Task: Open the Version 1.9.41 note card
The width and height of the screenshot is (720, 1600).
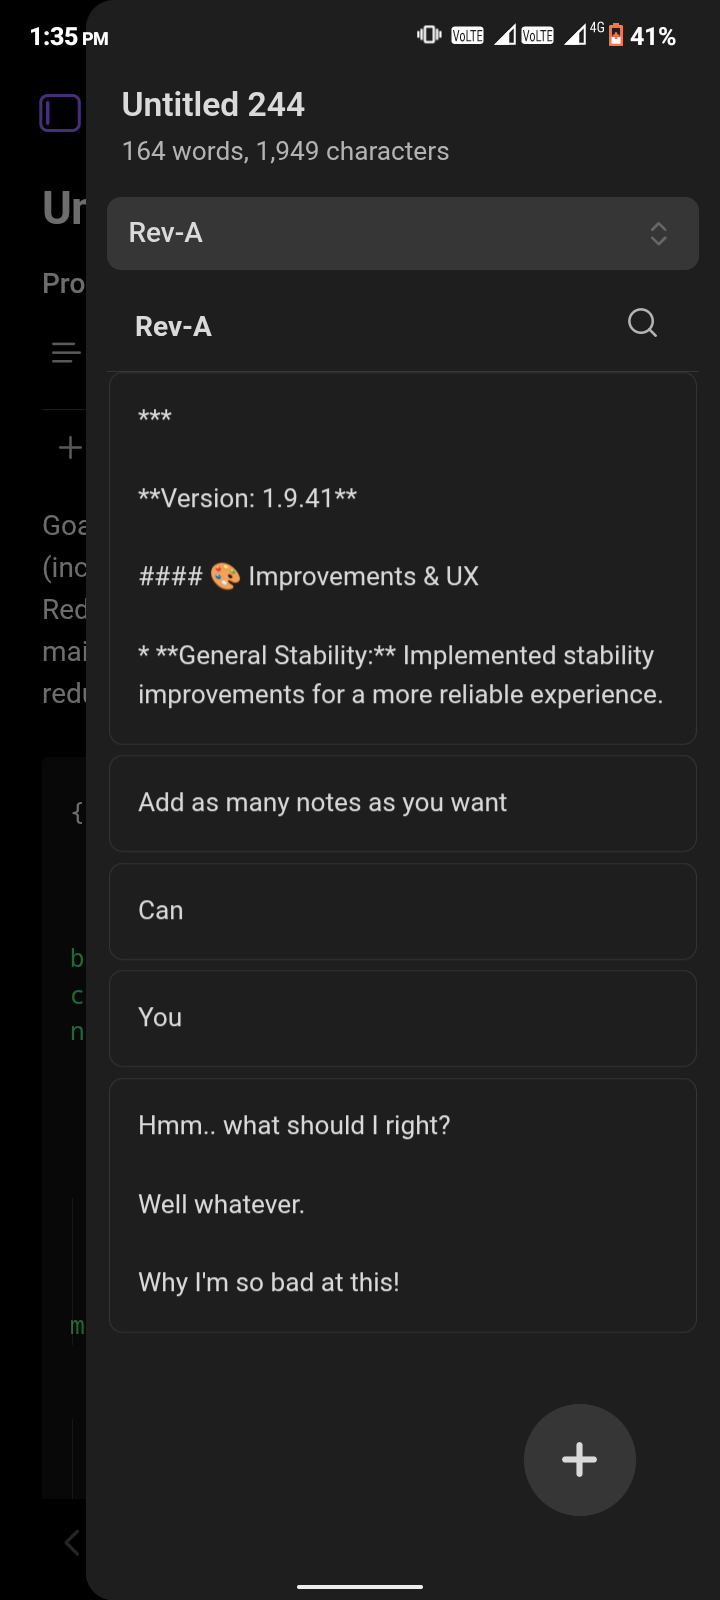Action: [402, 558]
